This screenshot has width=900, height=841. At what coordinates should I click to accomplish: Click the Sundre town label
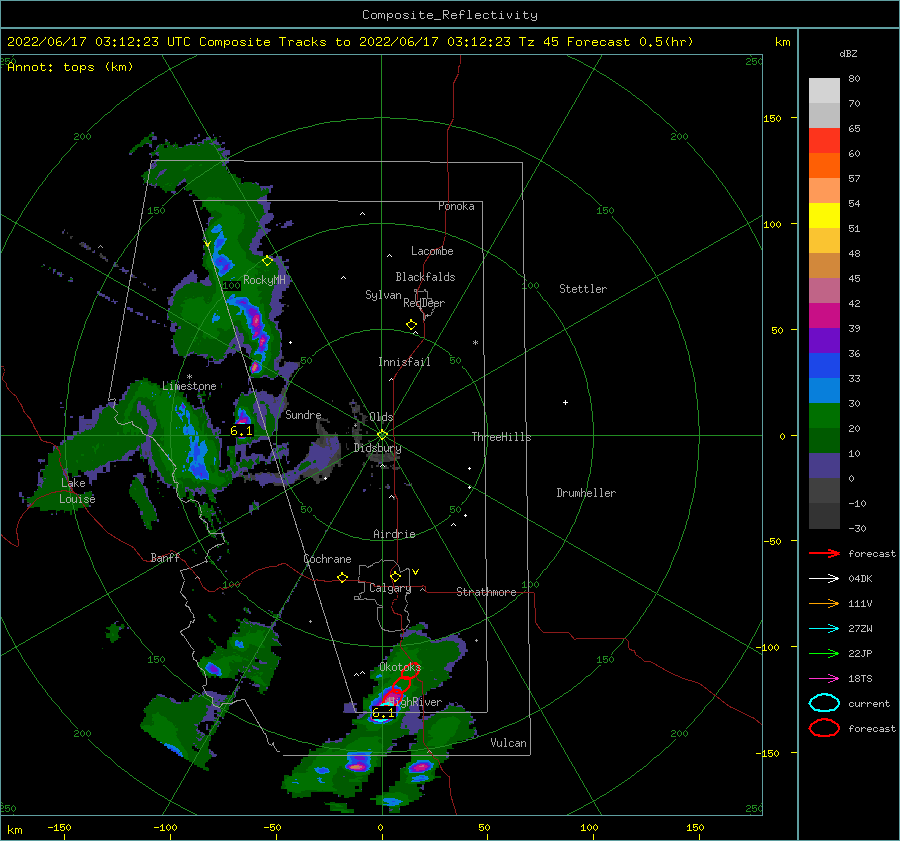303,415
